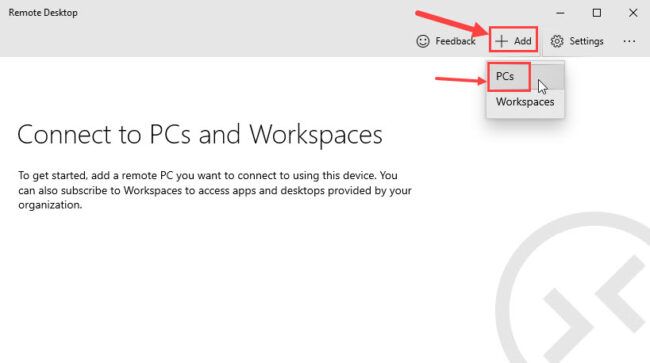The image size is (650, 363).
Task: Minimize the Remote Desktop window
Action: coord(560,13)
